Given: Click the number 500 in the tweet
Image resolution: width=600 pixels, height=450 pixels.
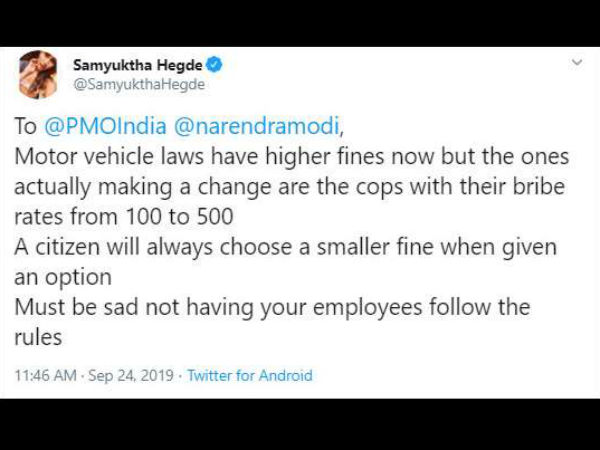Looking at the screenshot, I should pos(215,217).
